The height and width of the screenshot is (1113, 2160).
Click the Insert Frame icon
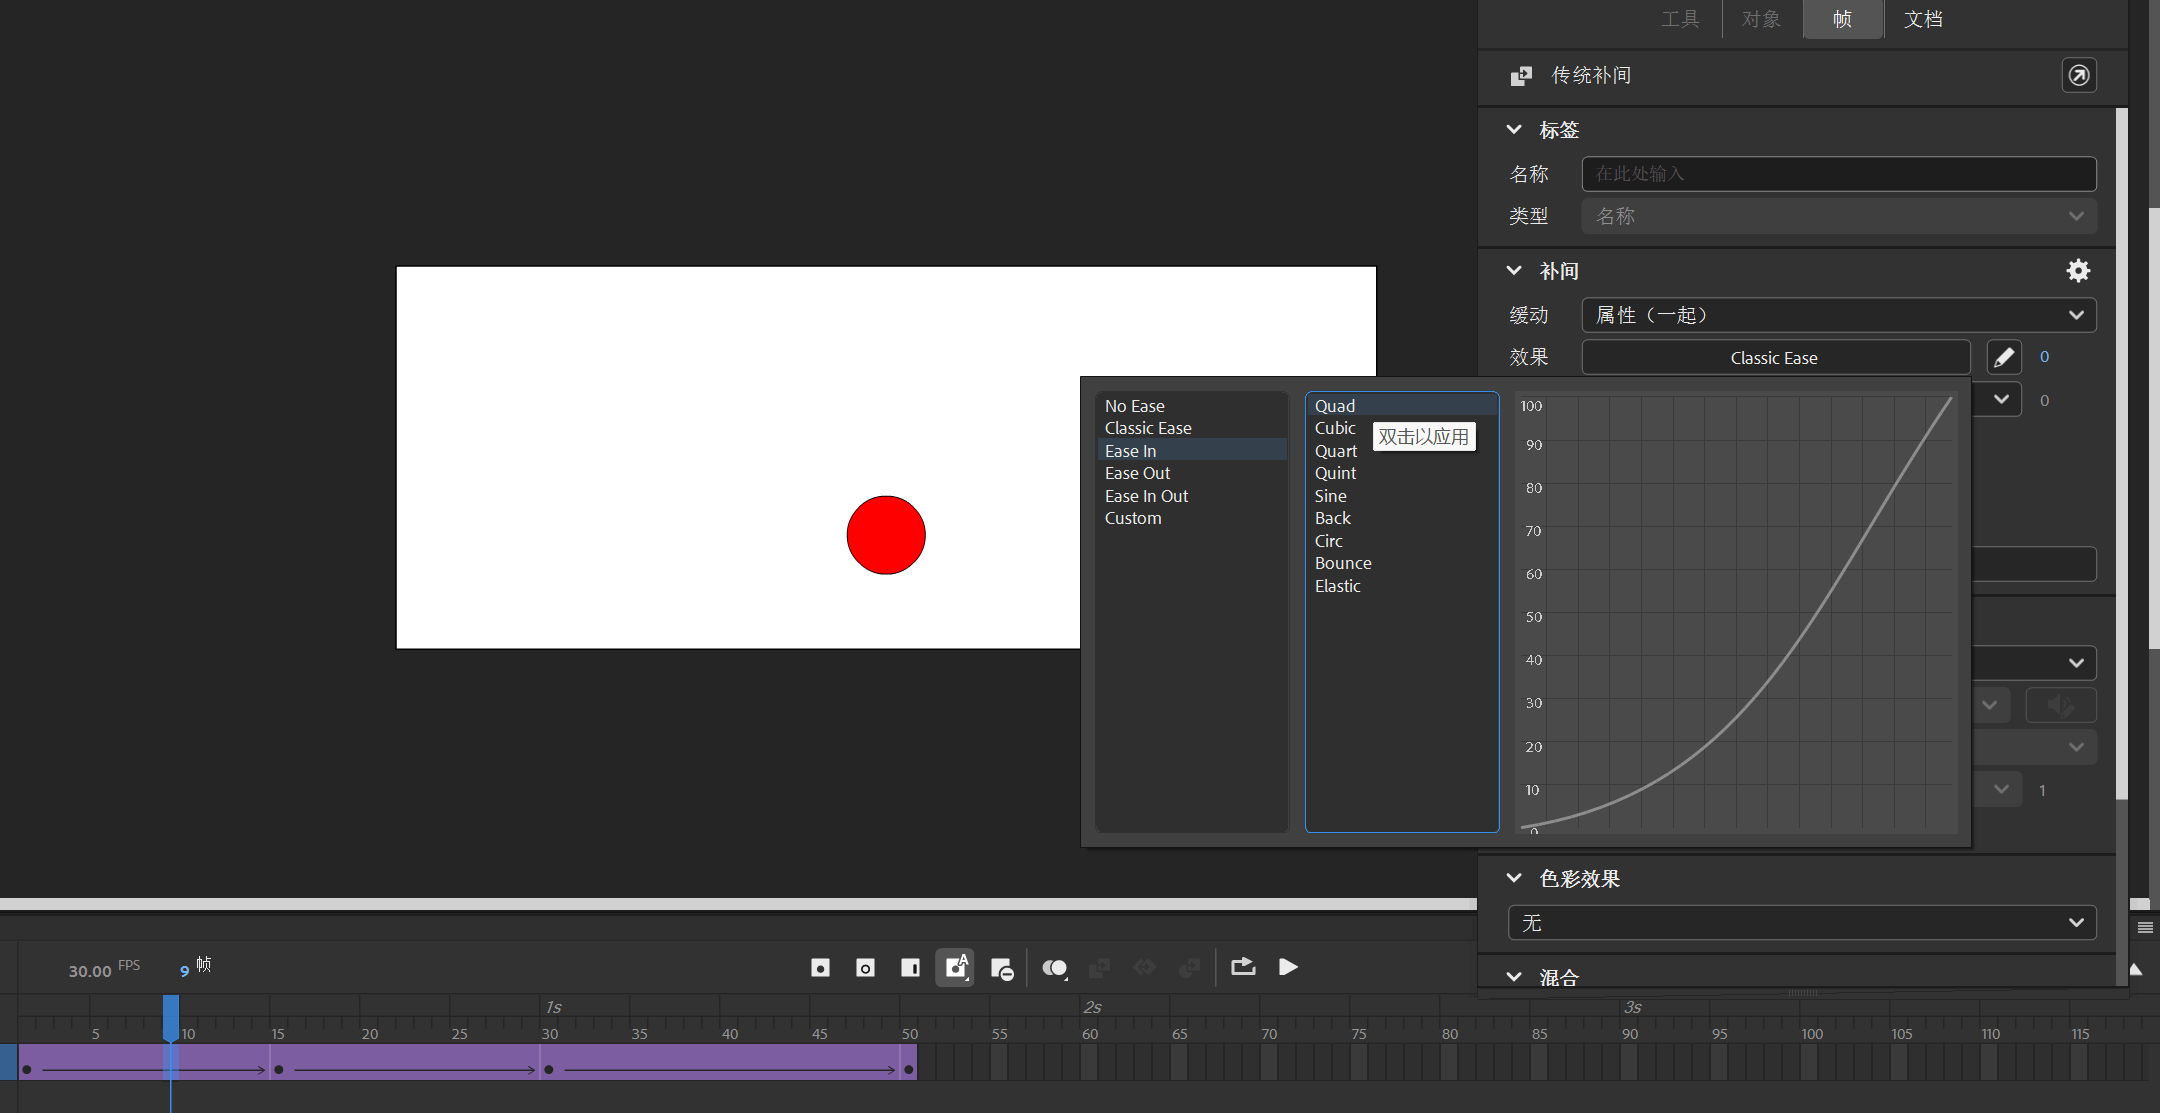910,968
